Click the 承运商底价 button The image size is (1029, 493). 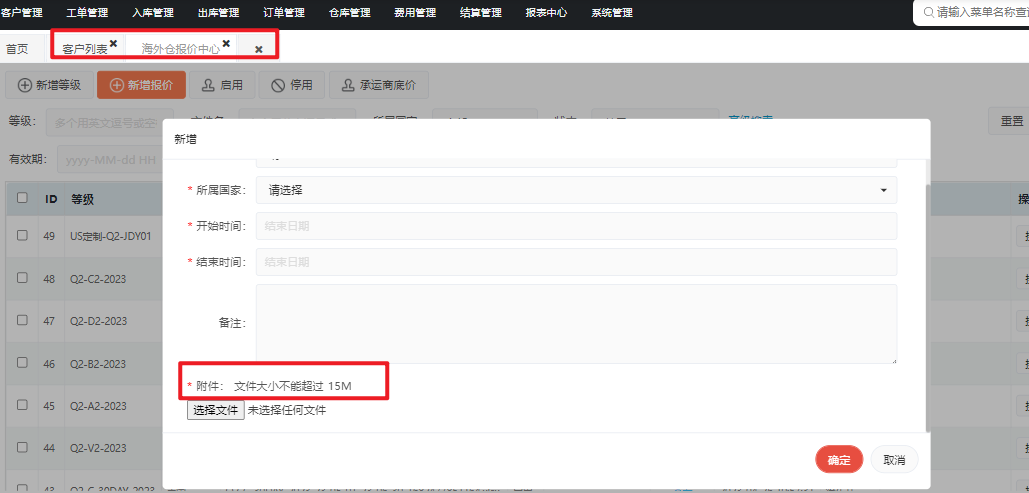point(379,85)
